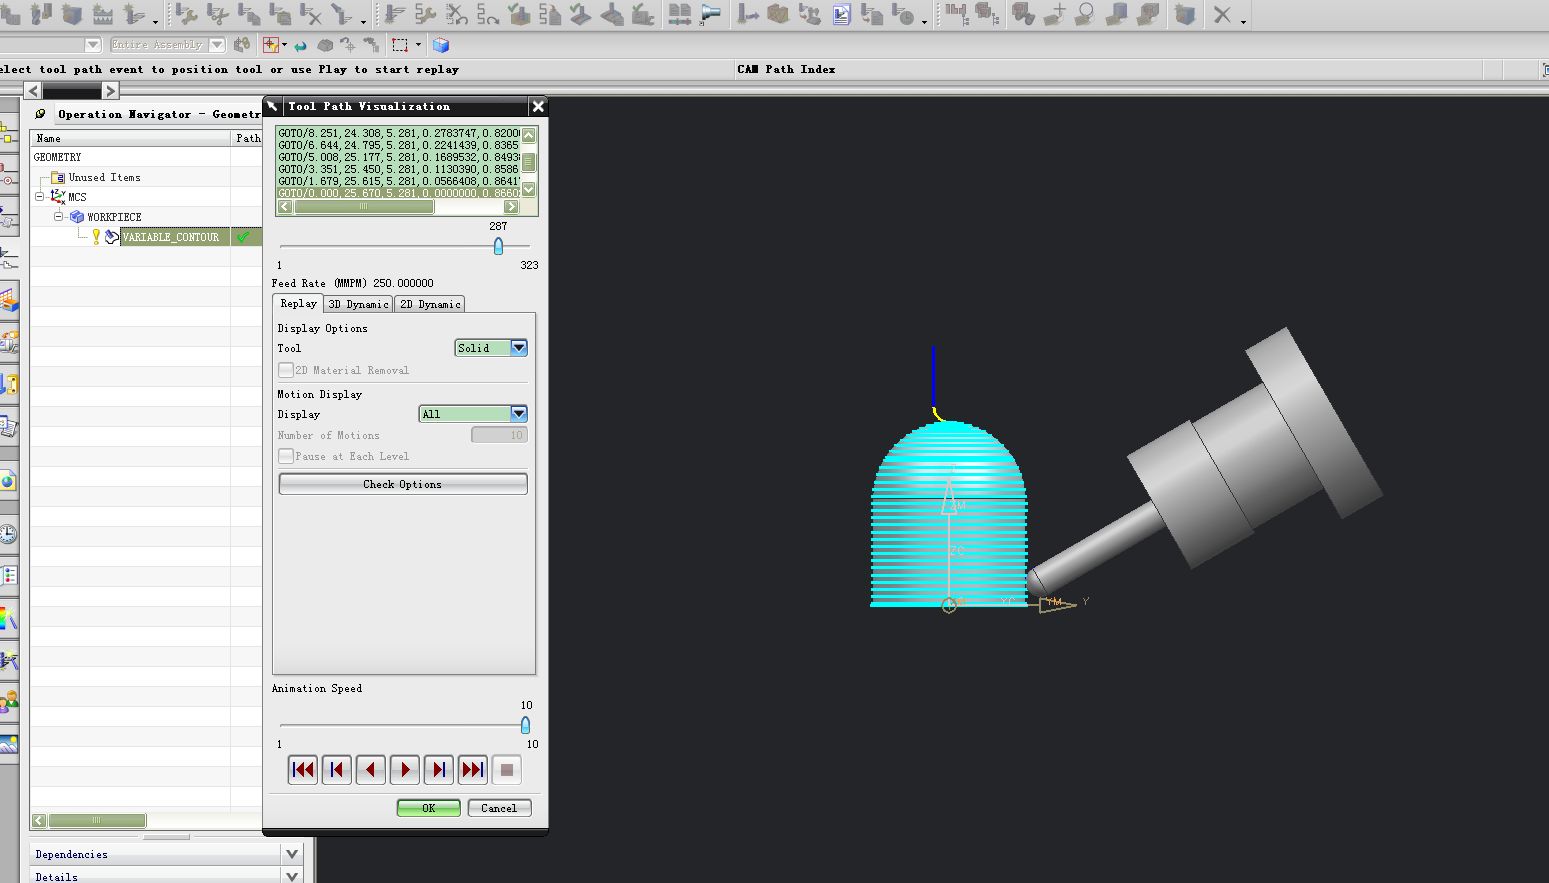Collapse the WORKPIECE tree node

tap(59, 217)
